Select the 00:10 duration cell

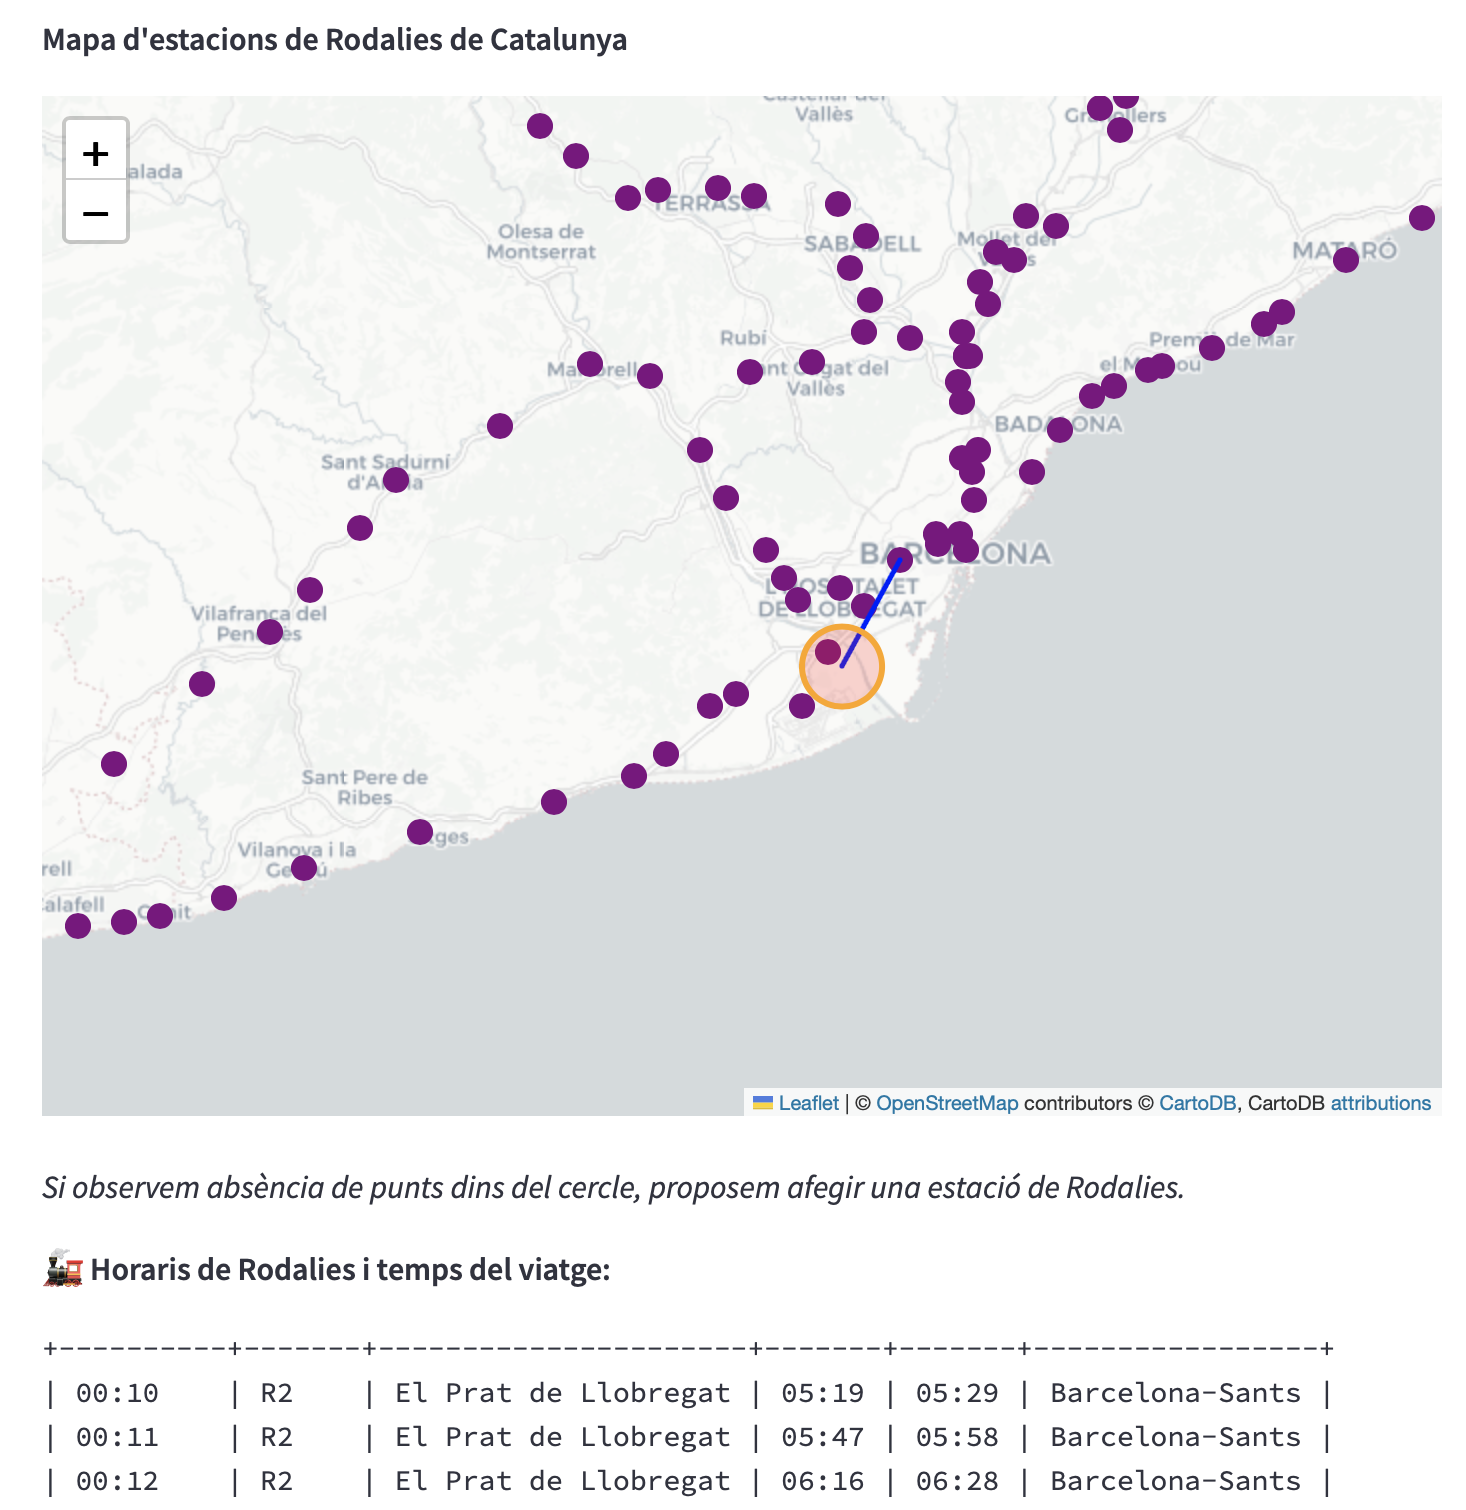pyautogui.click(x=117, y=1393)
